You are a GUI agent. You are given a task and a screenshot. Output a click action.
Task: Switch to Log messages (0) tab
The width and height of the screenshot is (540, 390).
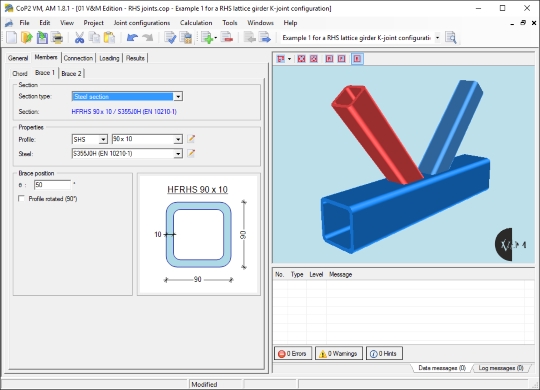(x=501, y=368)
